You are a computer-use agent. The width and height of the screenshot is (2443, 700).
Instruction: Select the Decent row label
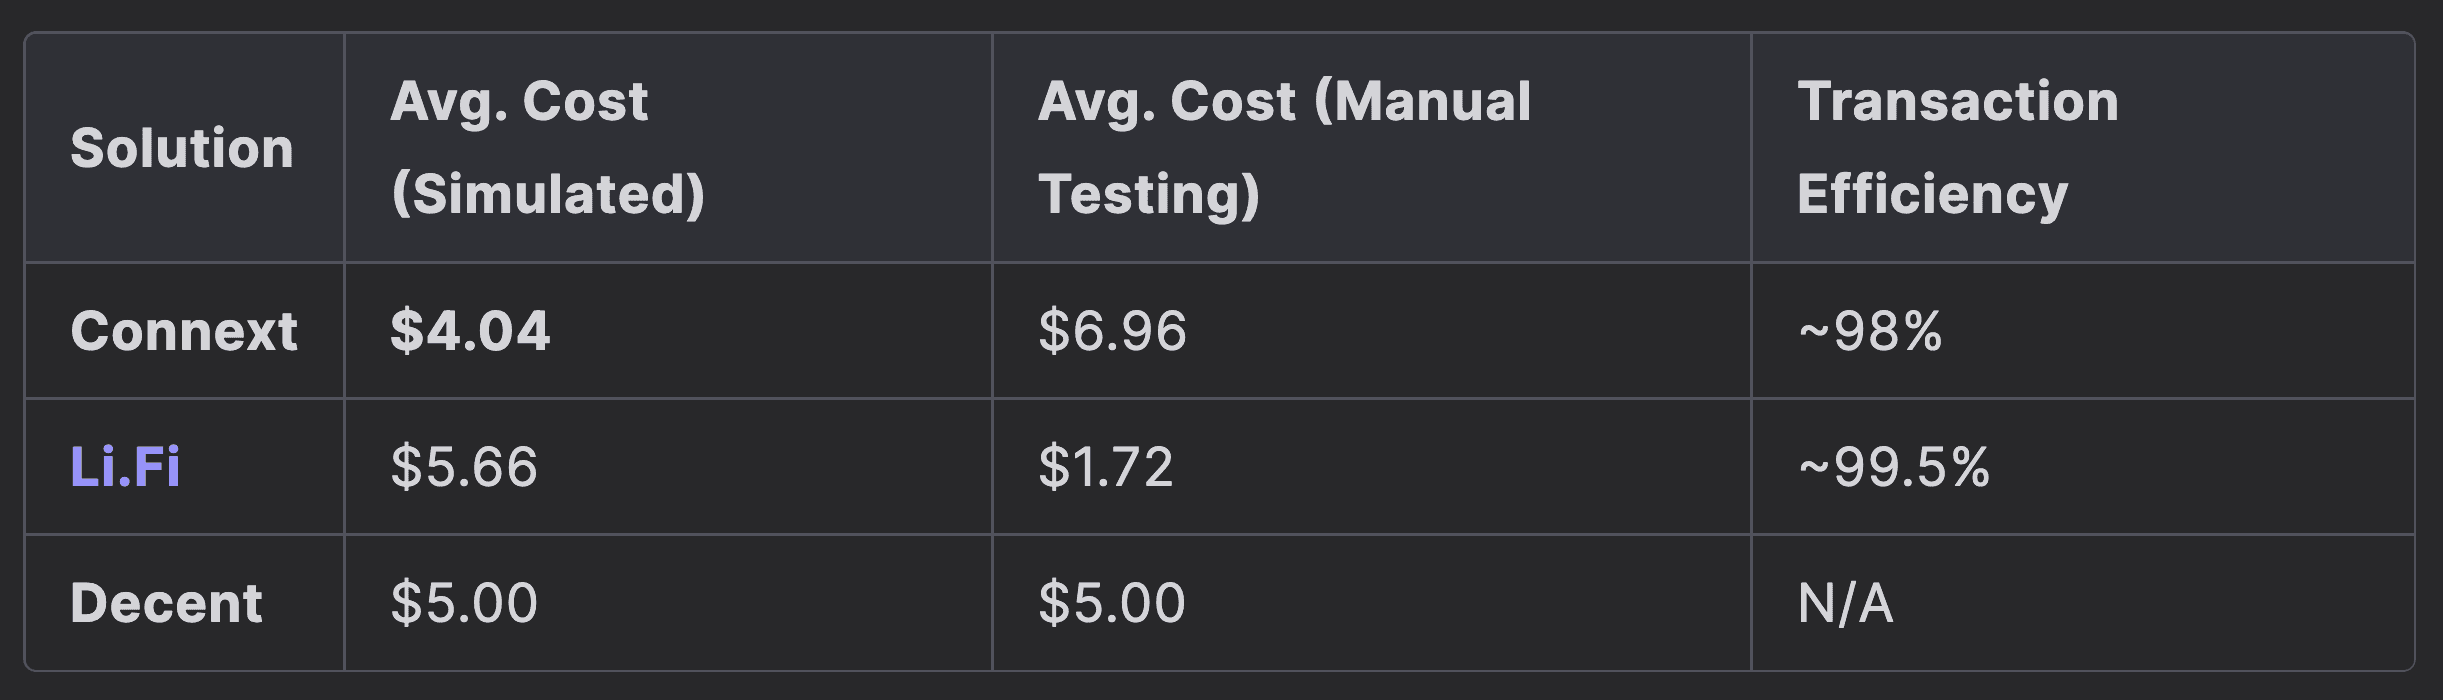tap(166, 603)
